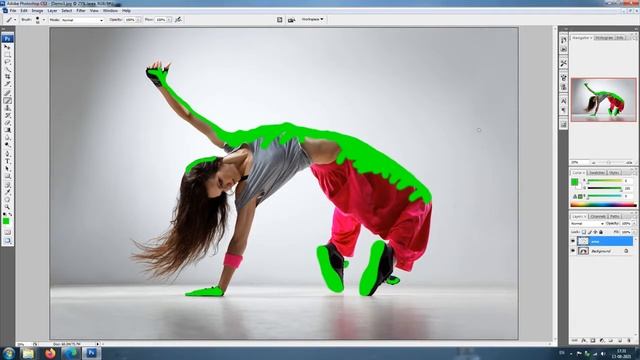
Task: Open the History panel dock icon
Action: (x=563, y=40)
